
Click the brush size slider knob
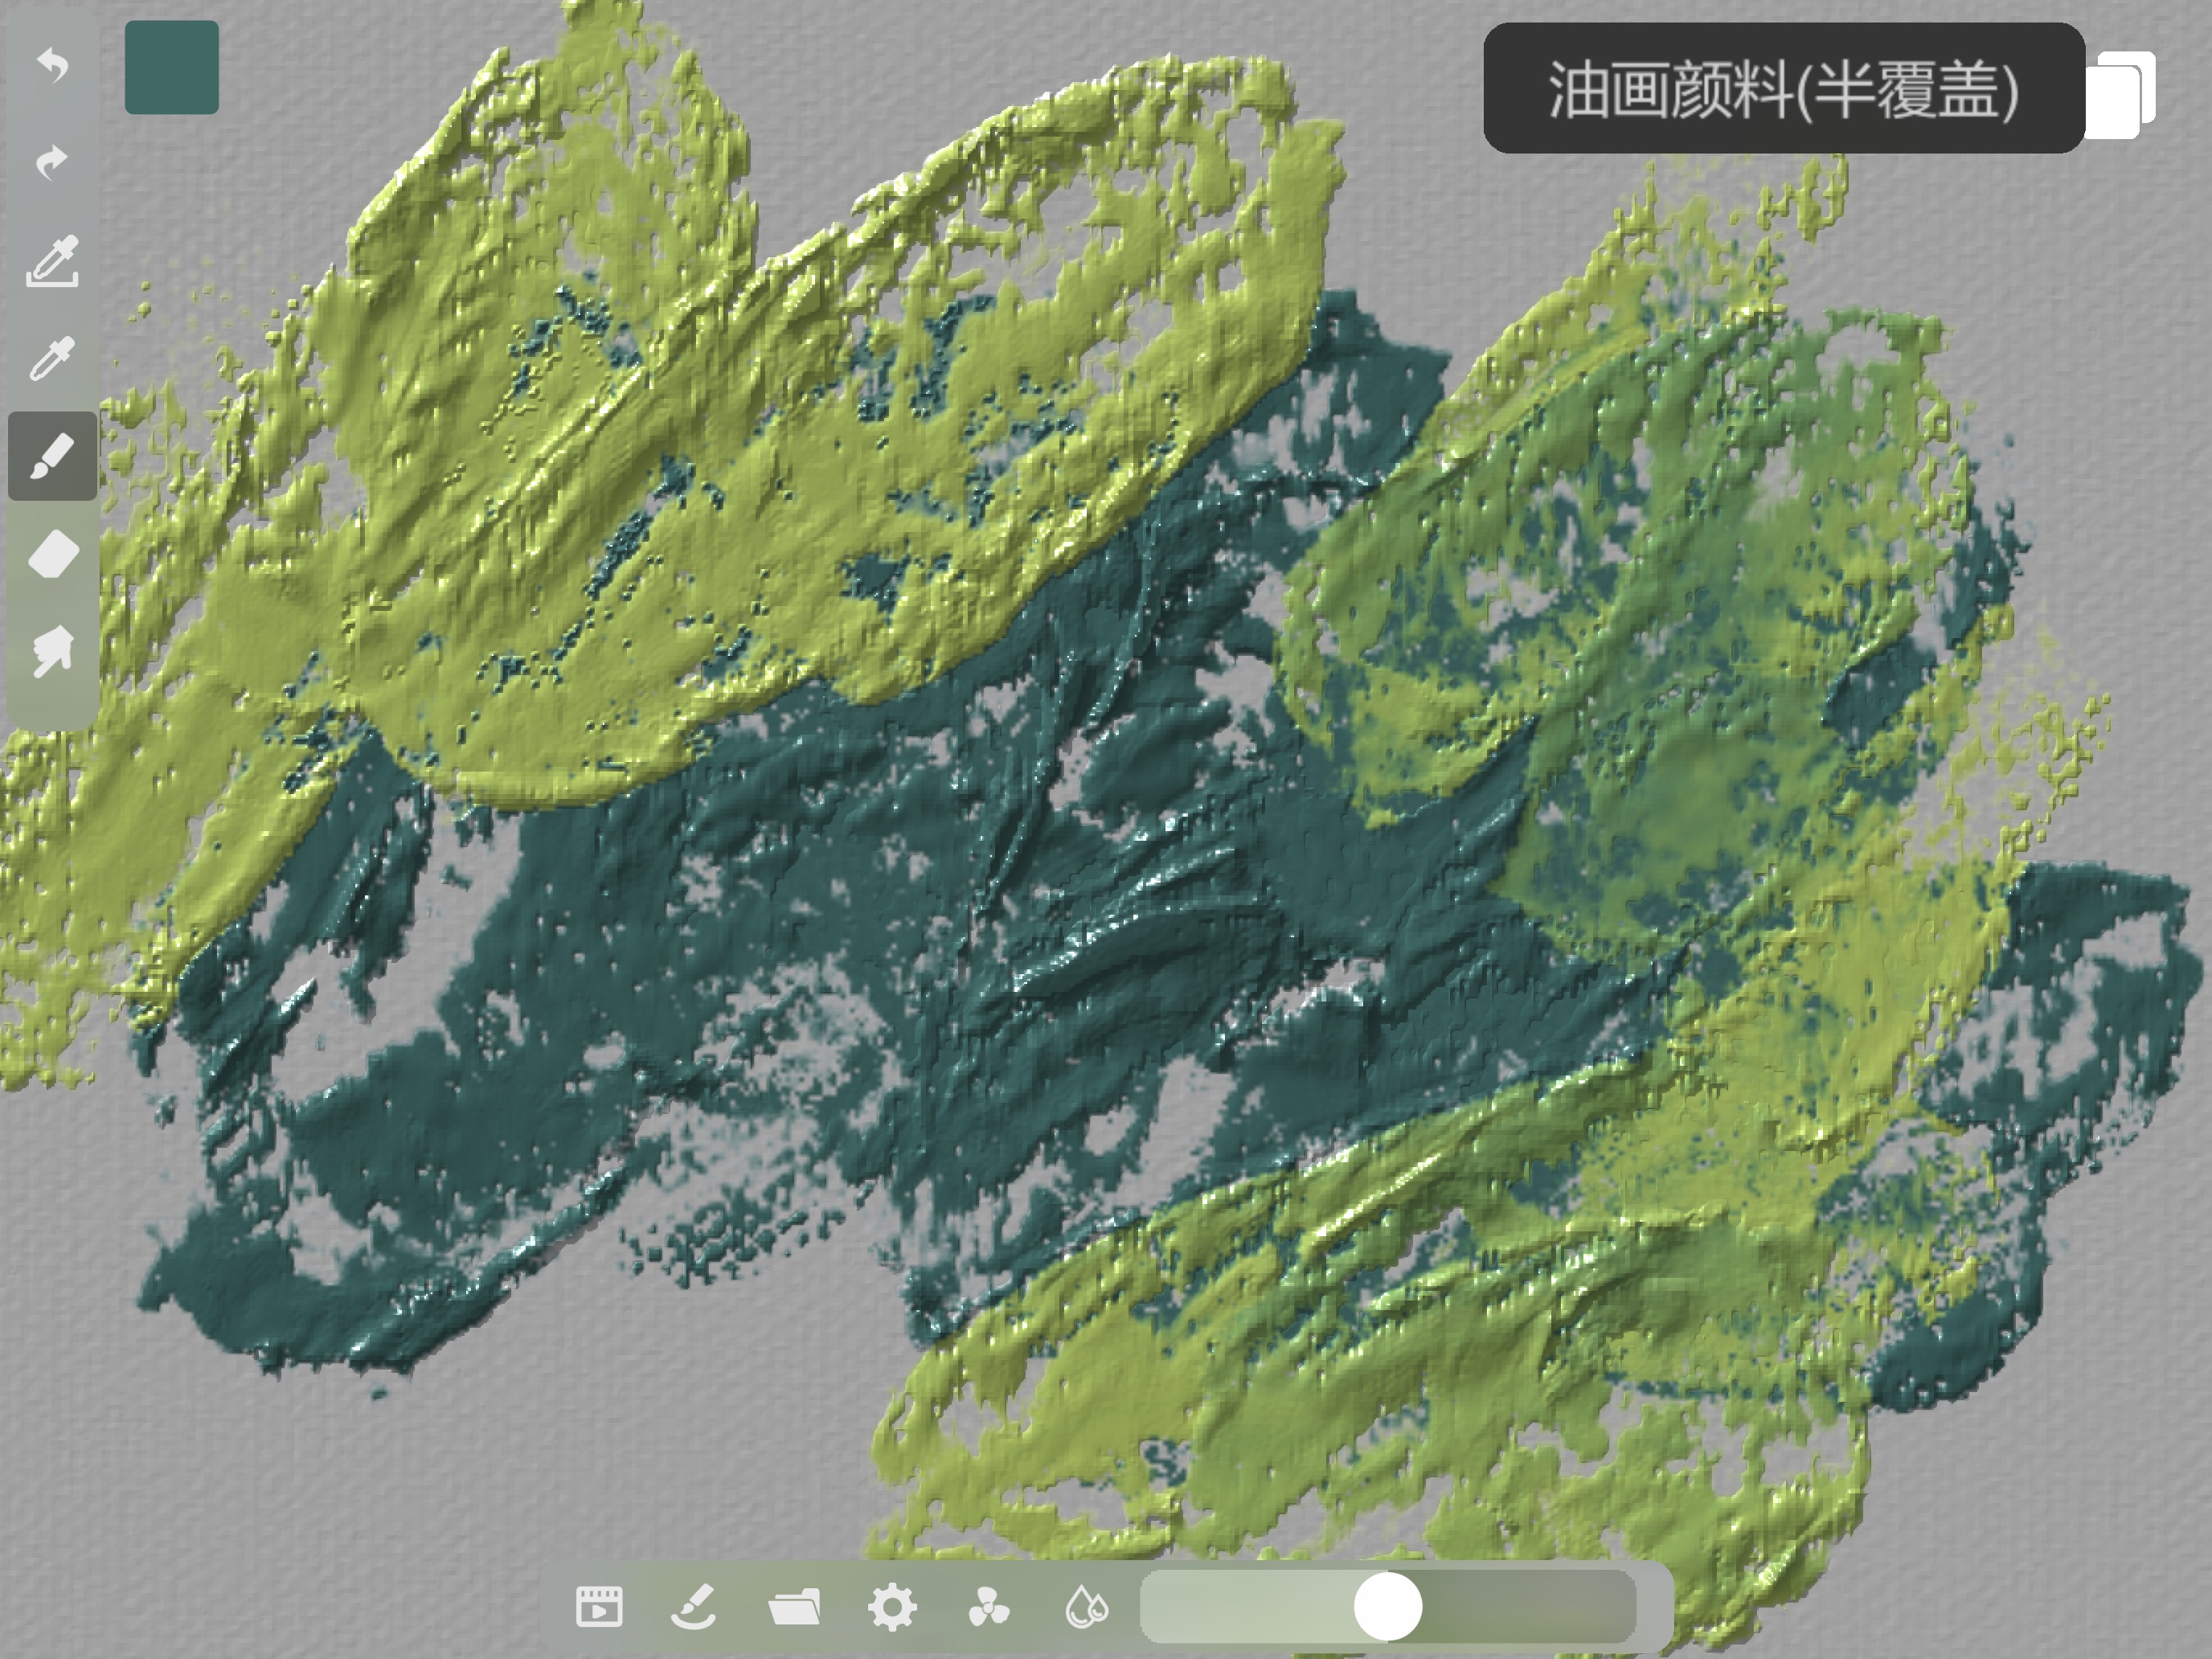coord(1388,1606)
